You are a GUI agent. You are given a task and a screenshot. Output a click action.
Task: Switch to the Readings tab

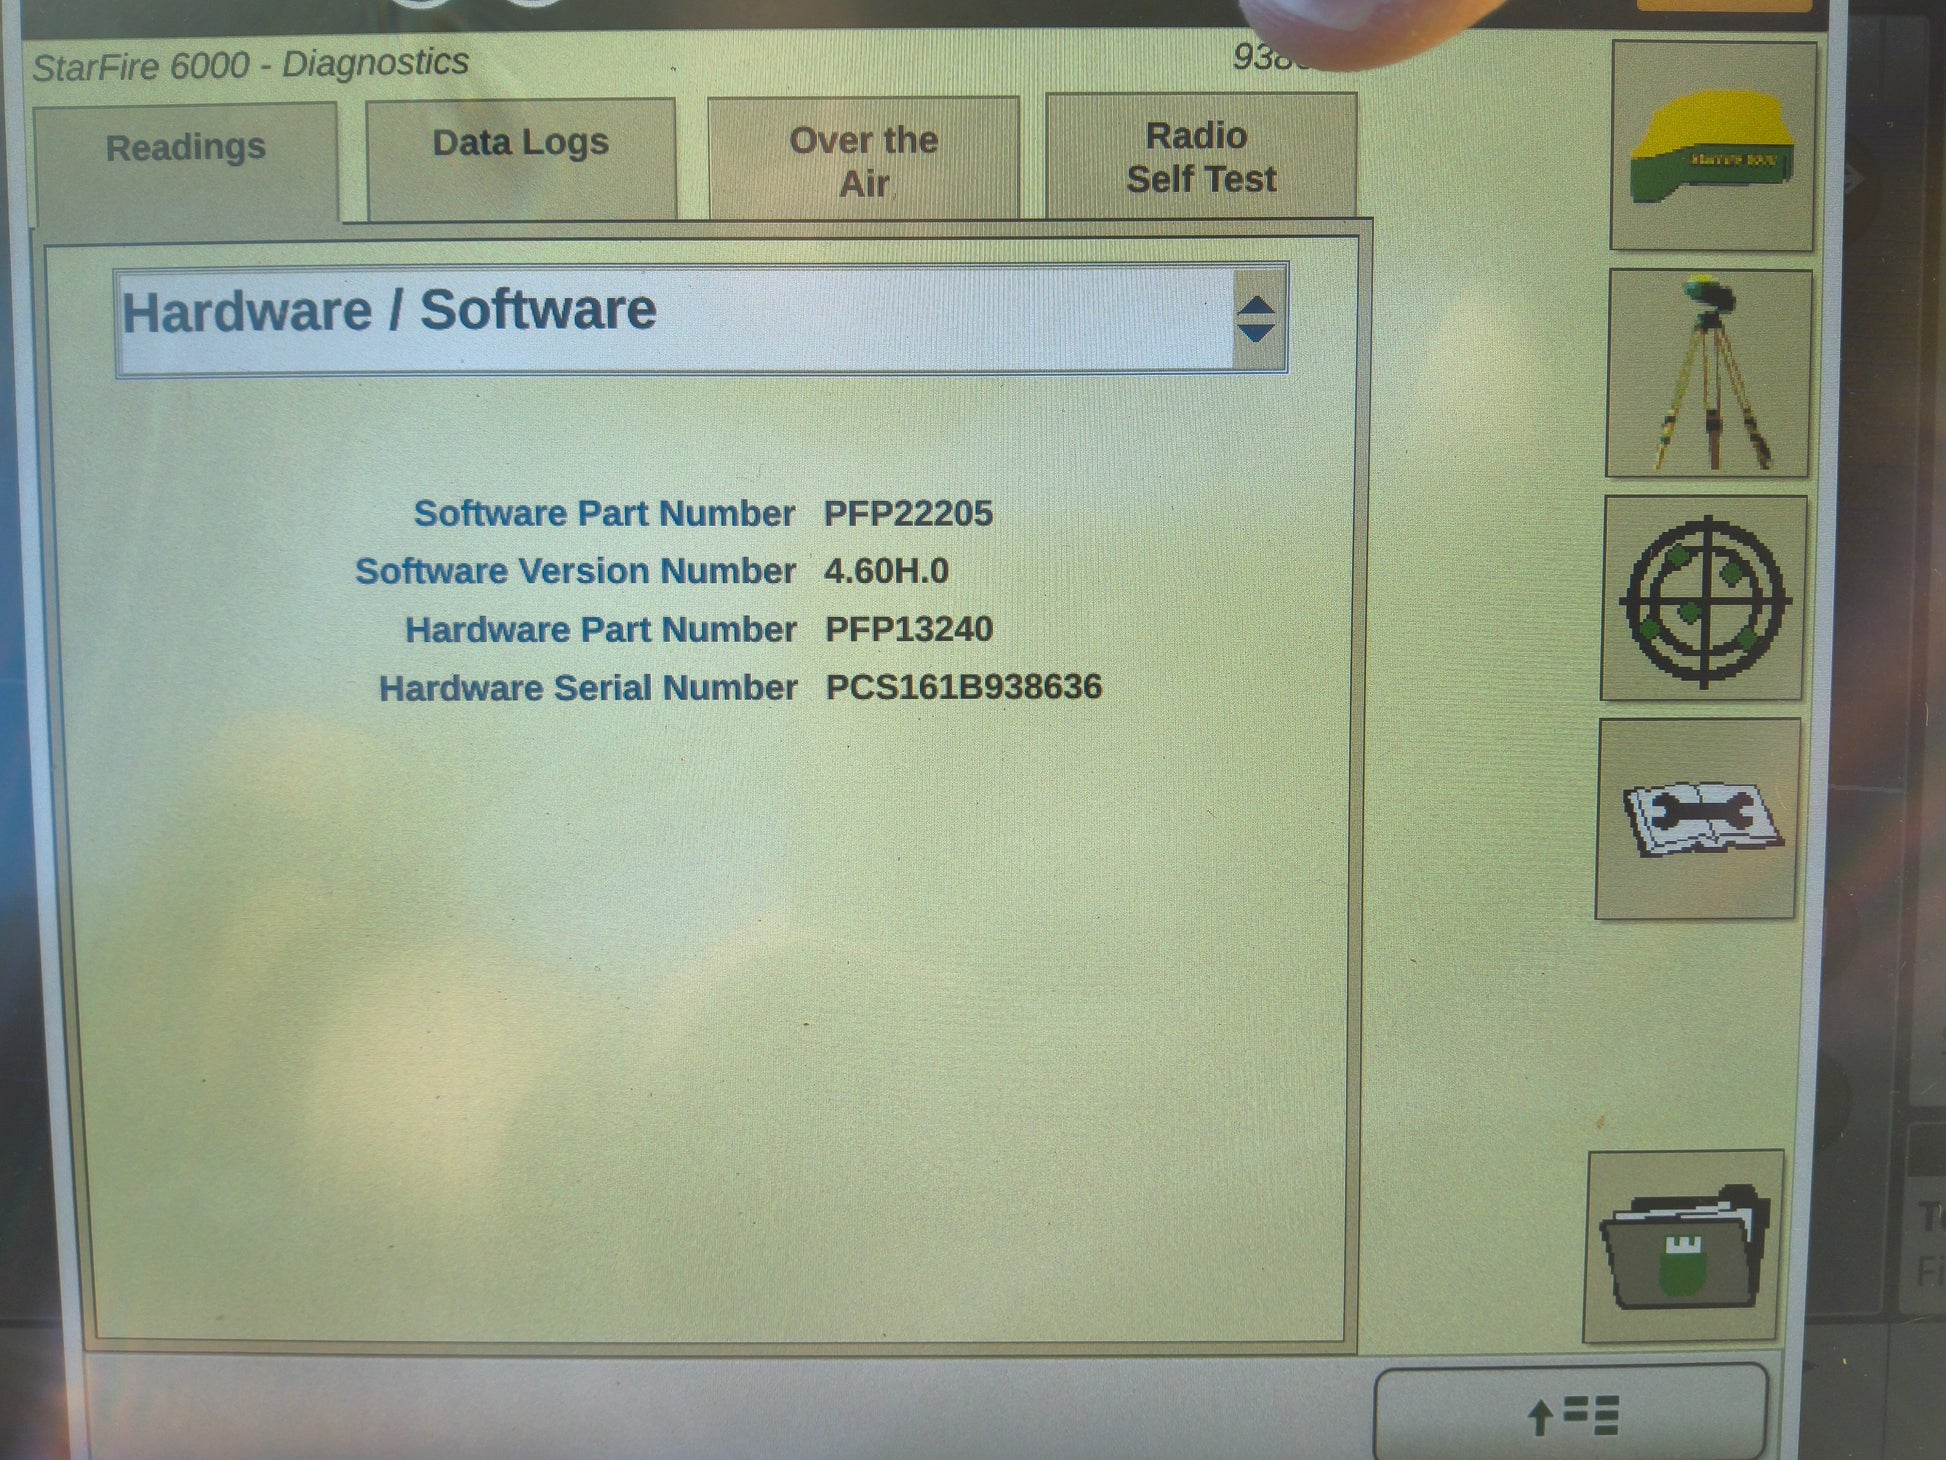(x=186, y=150)
